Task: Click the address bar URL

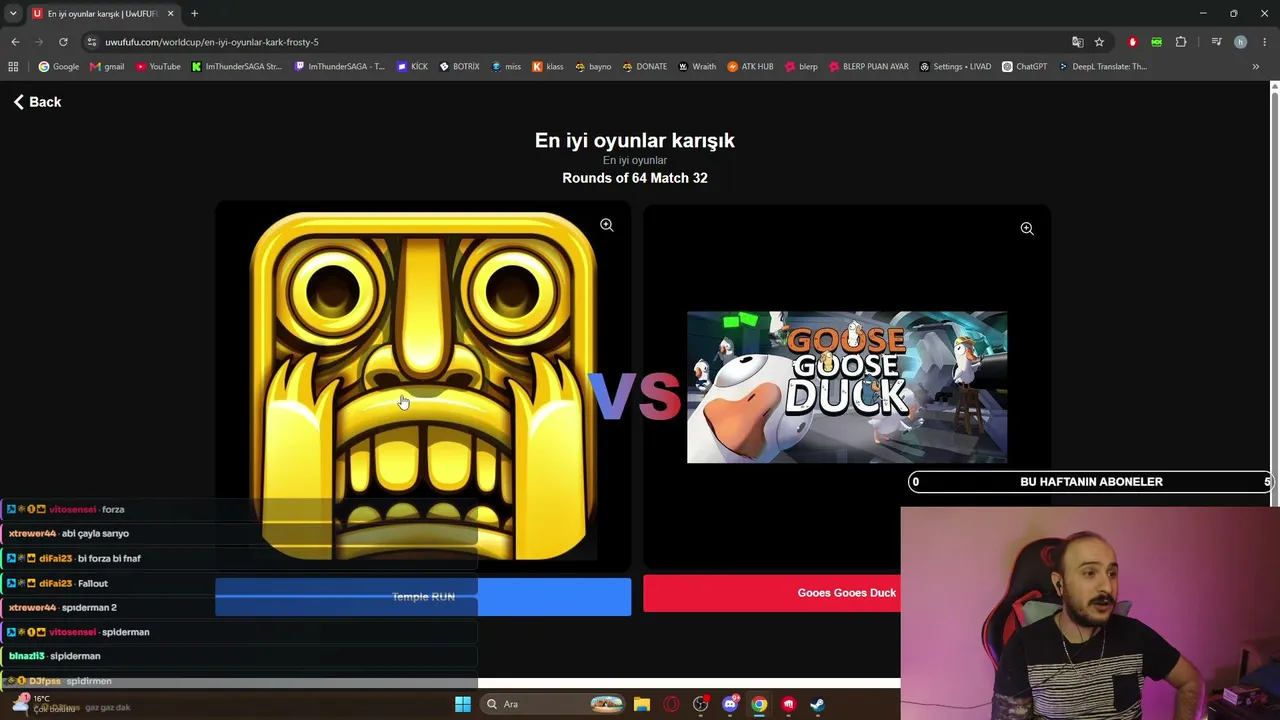Action: pos(212,42)
